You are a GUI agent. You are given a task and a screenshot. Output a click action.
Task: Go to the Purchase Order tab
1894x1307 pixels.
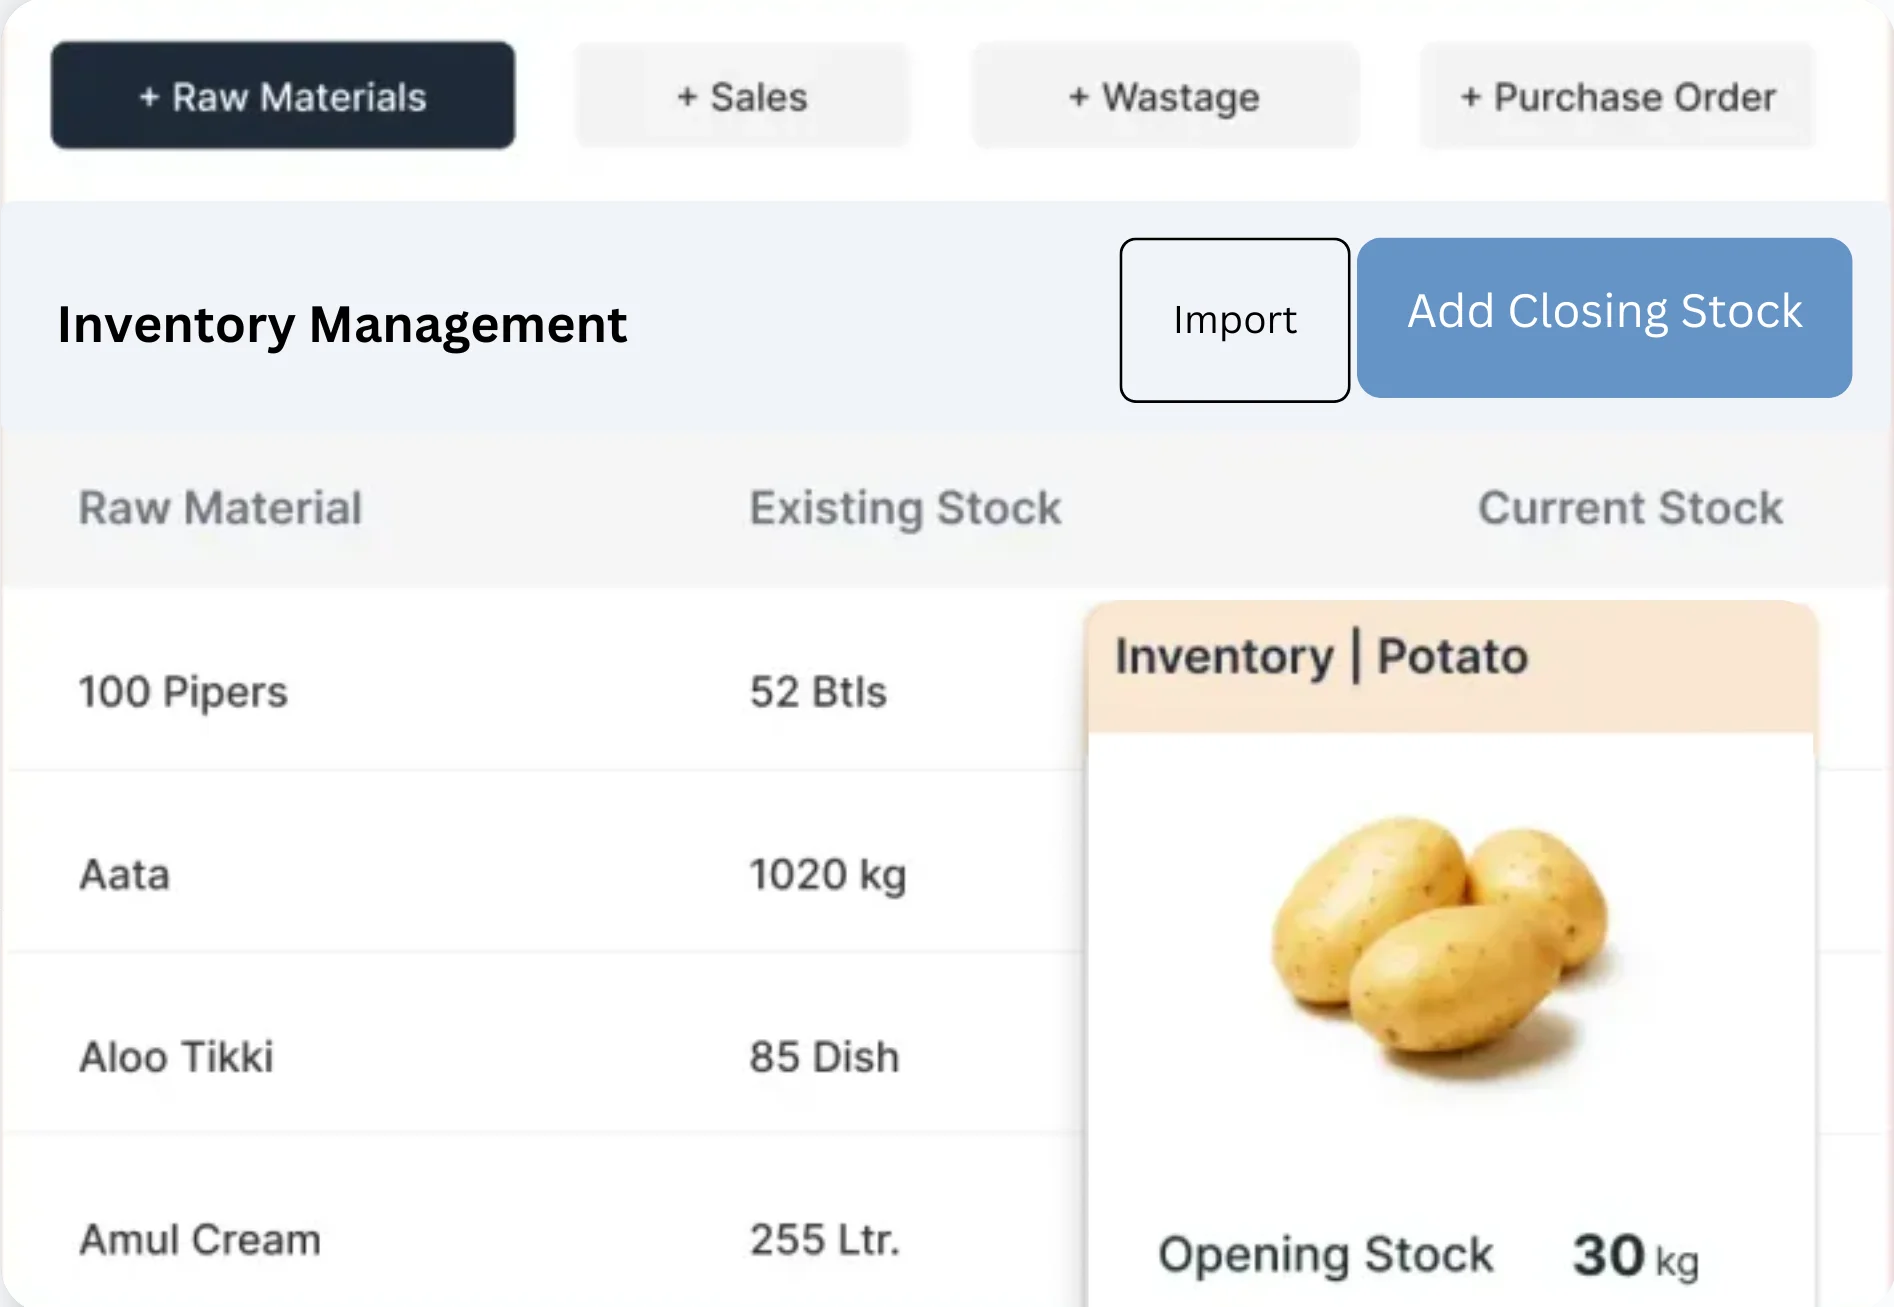[x=1617, y=96]
